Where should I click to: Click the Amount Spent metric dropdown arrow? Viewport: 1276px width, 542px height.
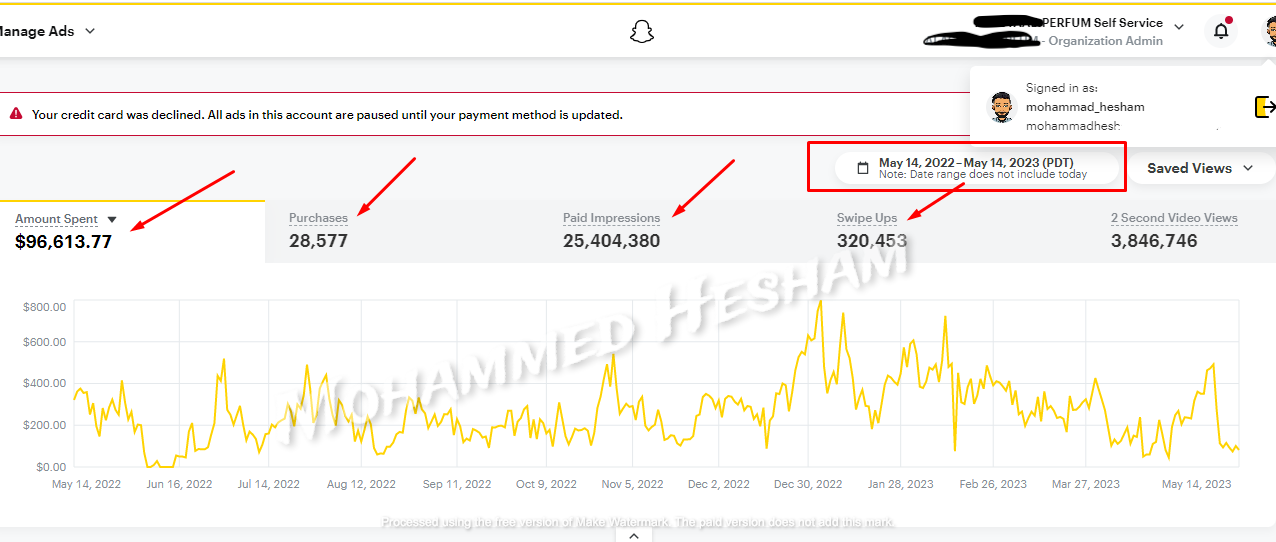pyautogui.click(x=112, y=220)
